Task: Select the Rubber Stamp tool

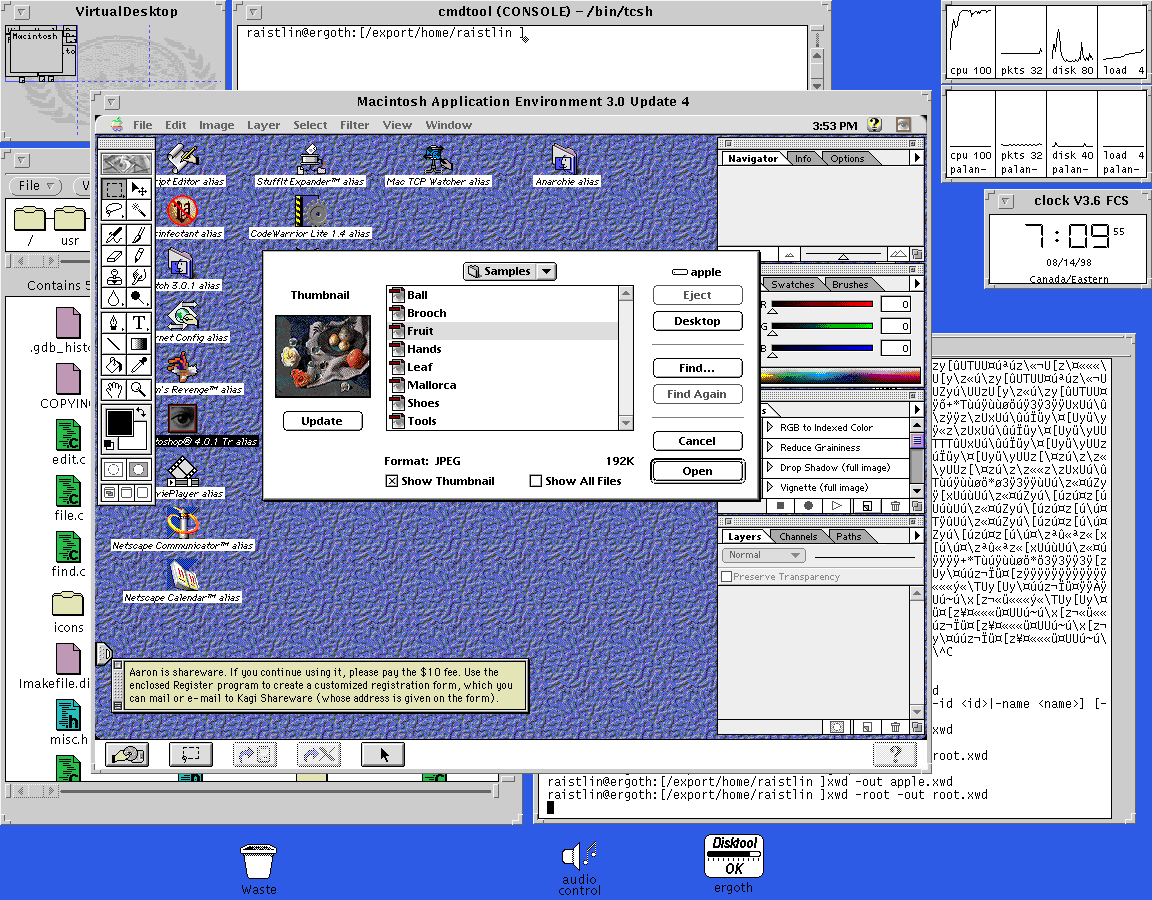Action: 114,277
